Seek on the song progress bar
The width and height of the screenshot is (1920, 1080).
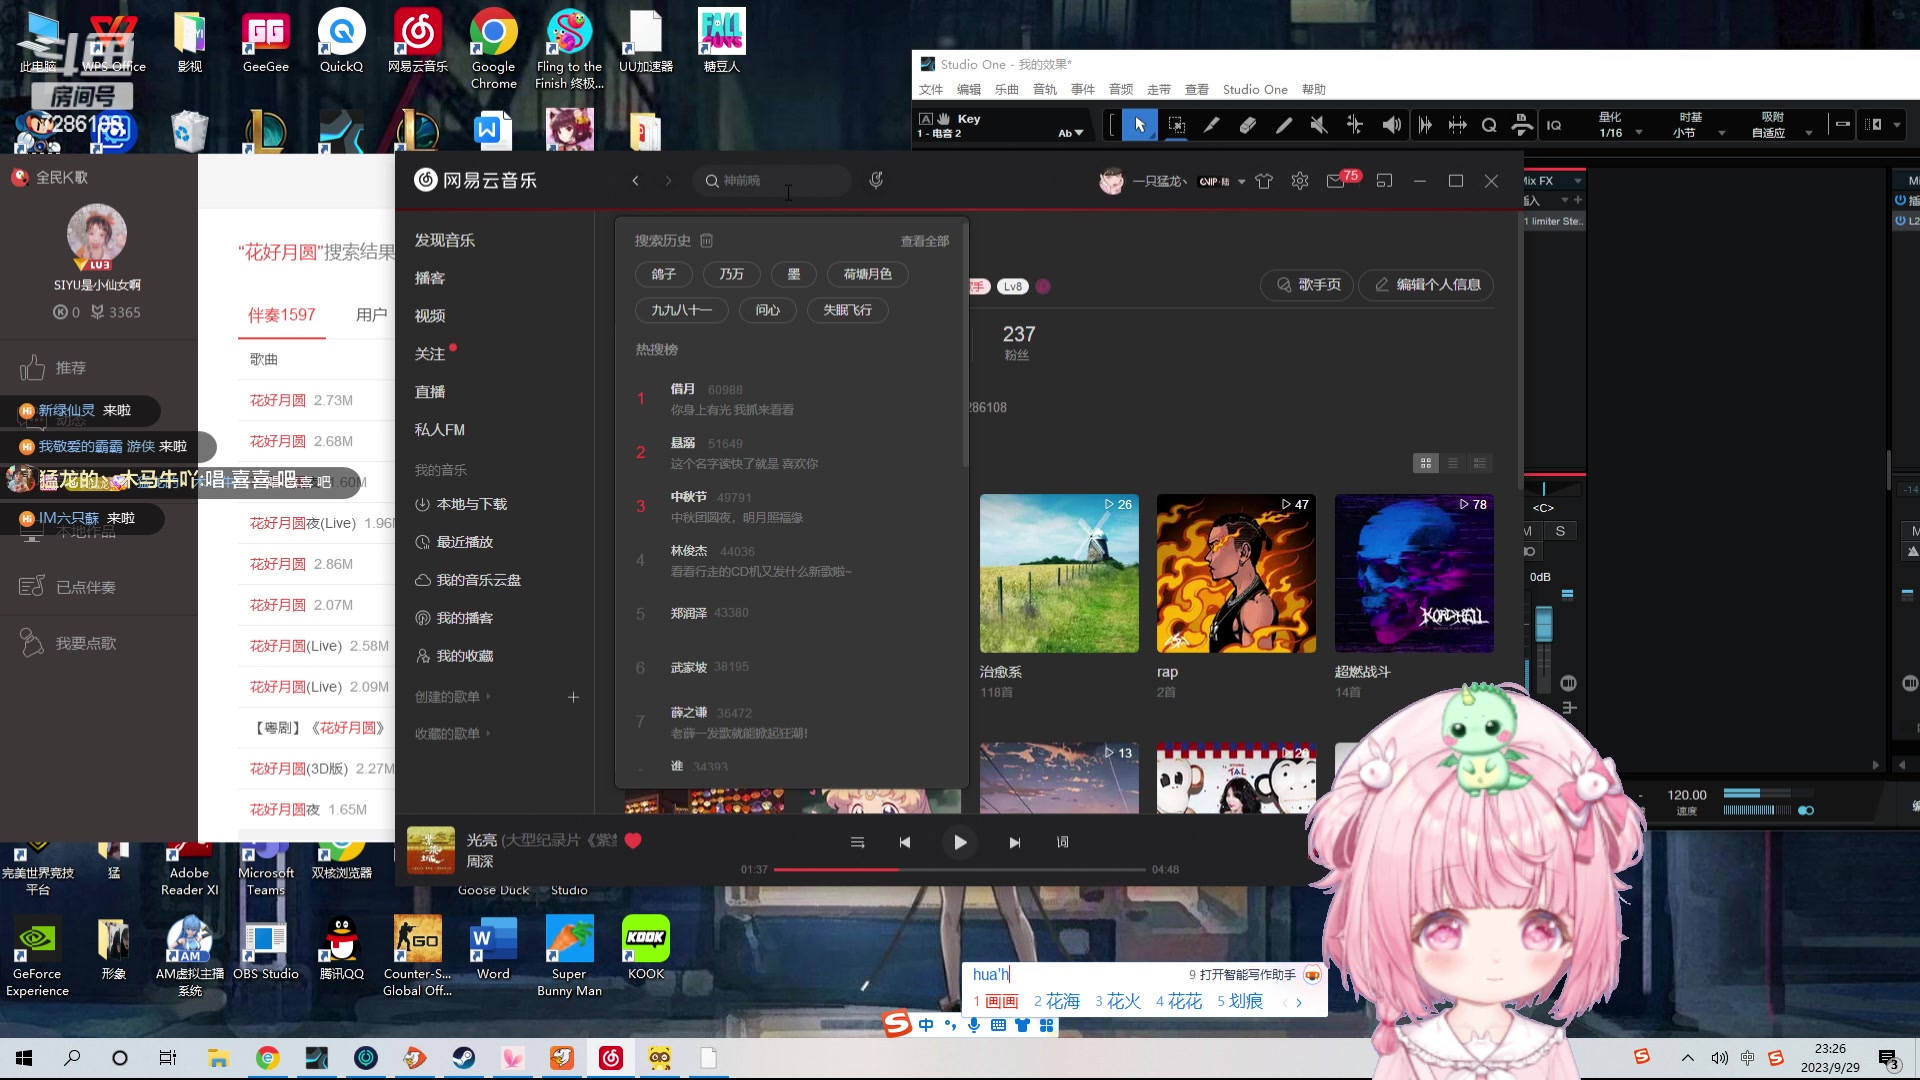click(958, 870)
